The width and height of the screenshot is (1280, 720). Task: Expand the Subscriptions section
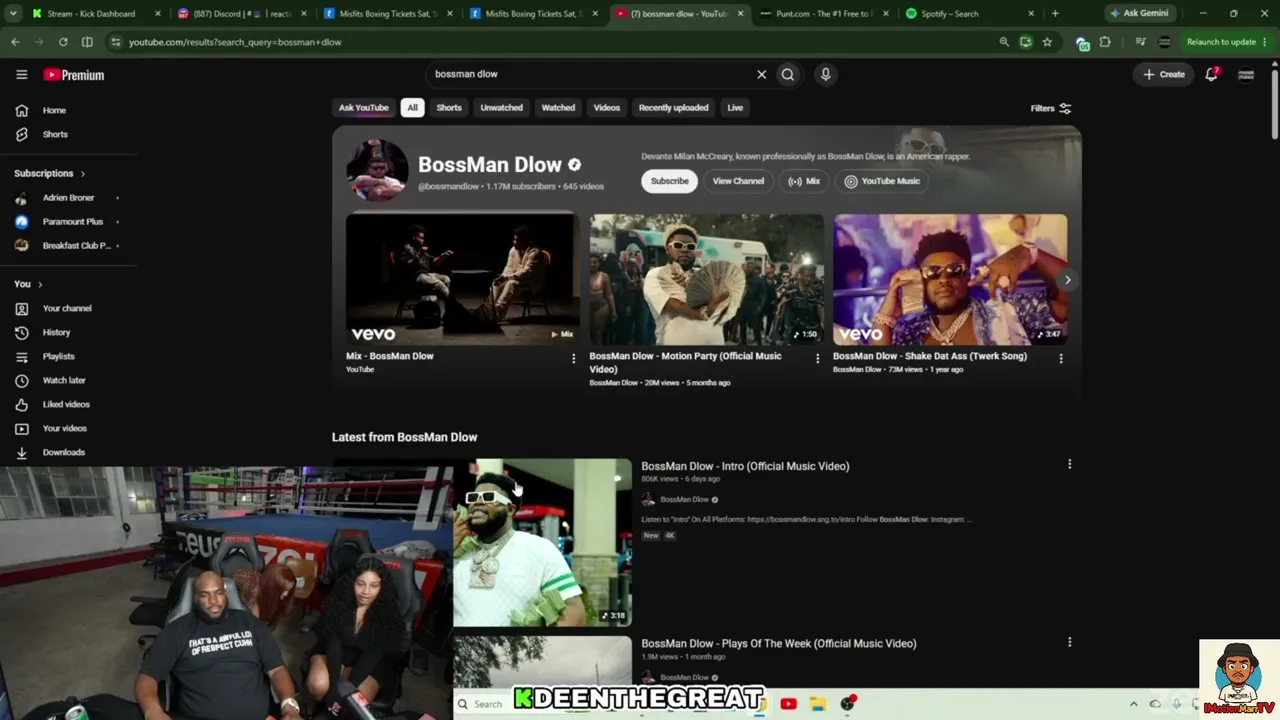(x=50, y=173)
